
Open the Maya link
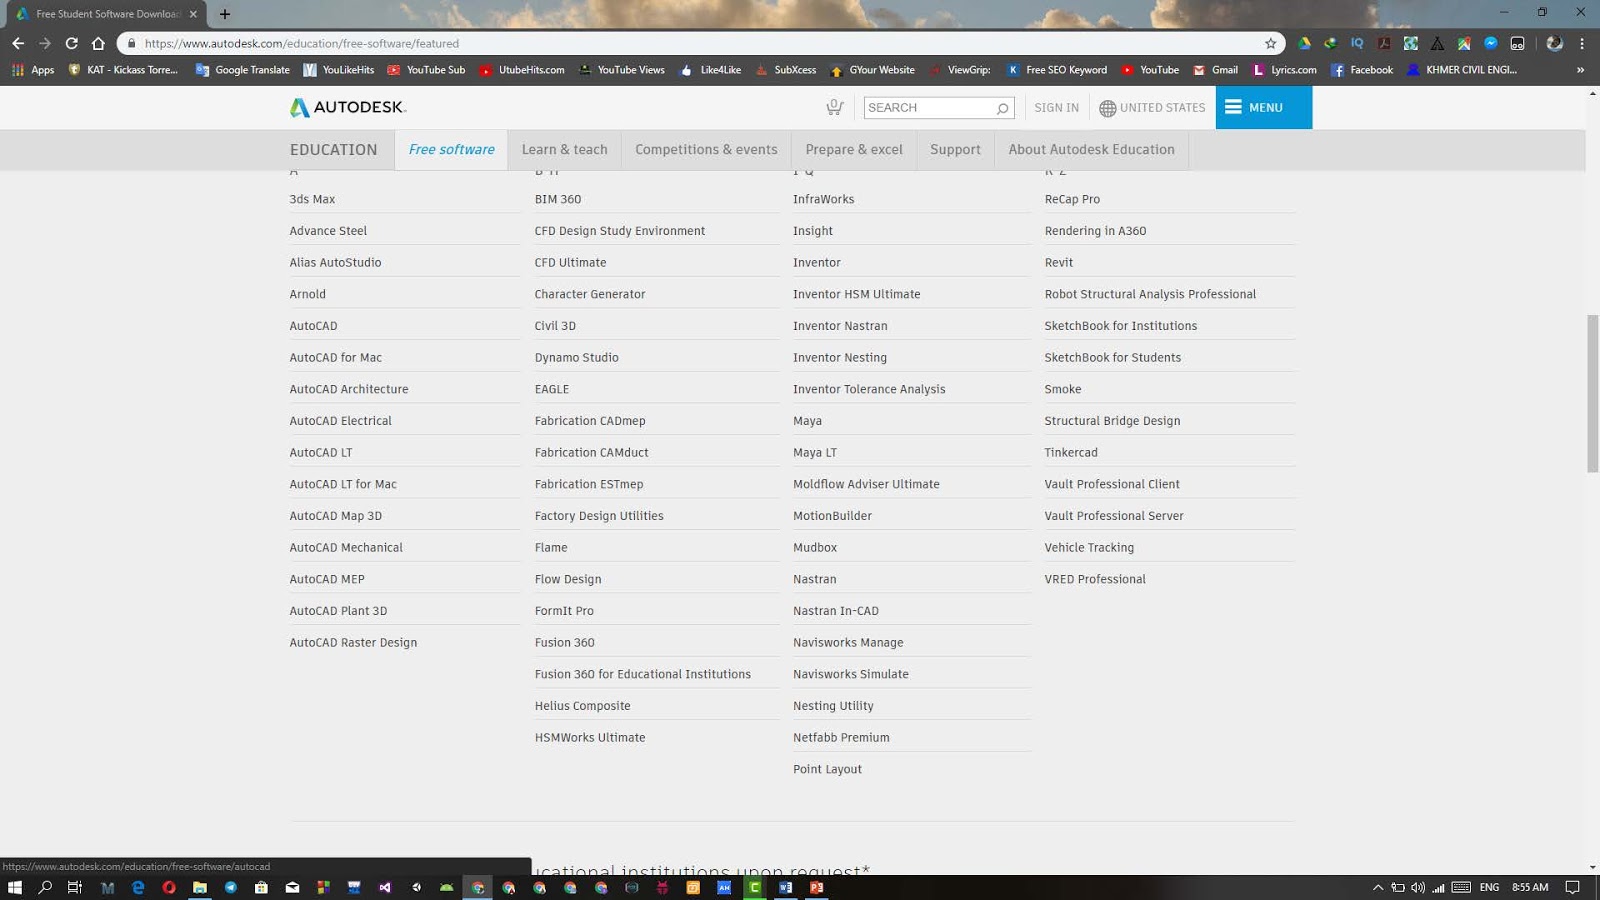pyautogui.click(x=807, y=421)
